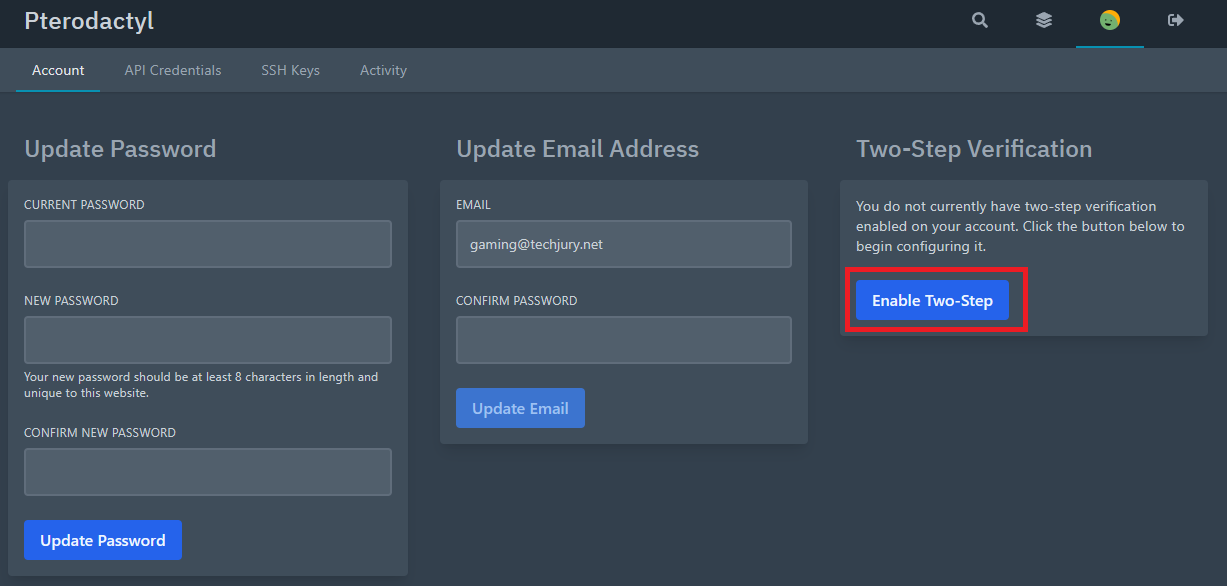Click the Update Password button
1227x586 pixels.
(x=103, y=540)
